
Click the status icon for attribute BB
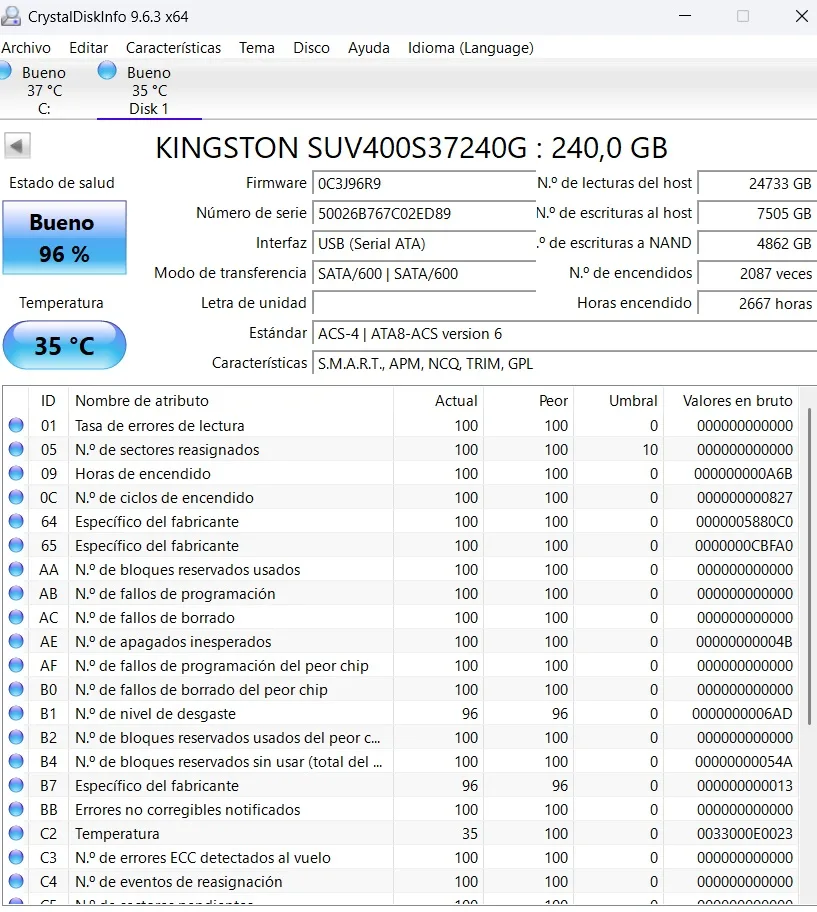[x=16, y=809]
